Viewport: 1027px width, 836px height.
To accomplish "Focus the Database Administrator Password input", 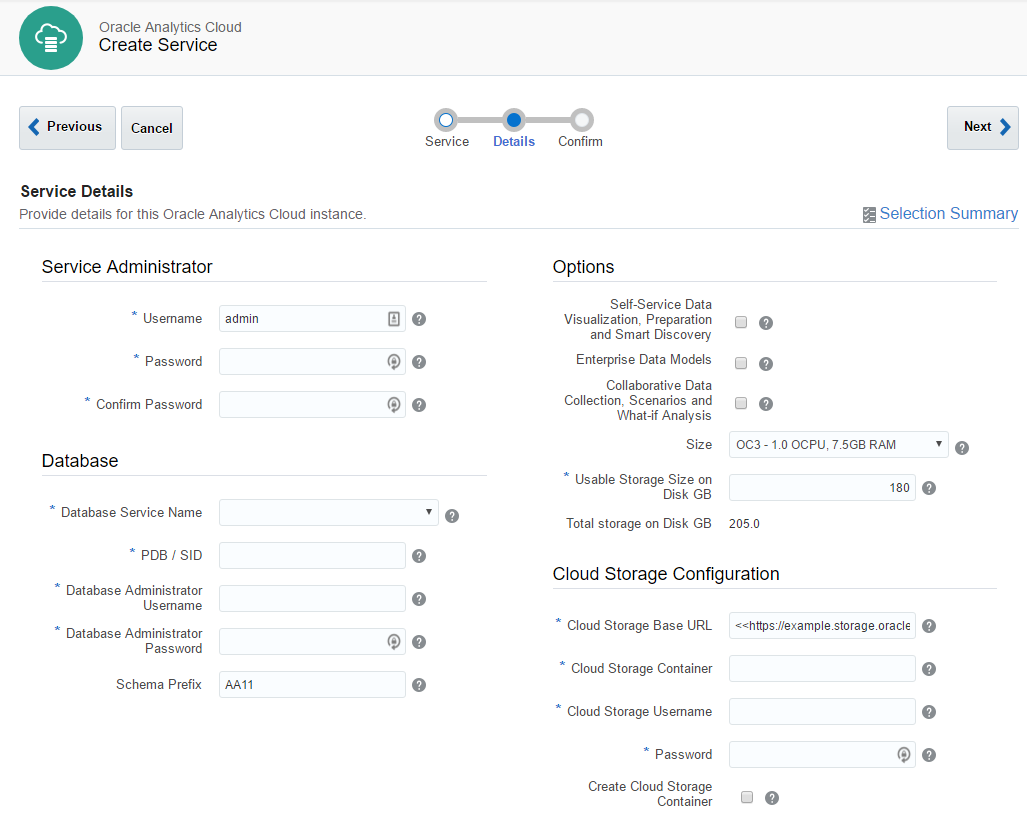I will [x=312, y=641].
